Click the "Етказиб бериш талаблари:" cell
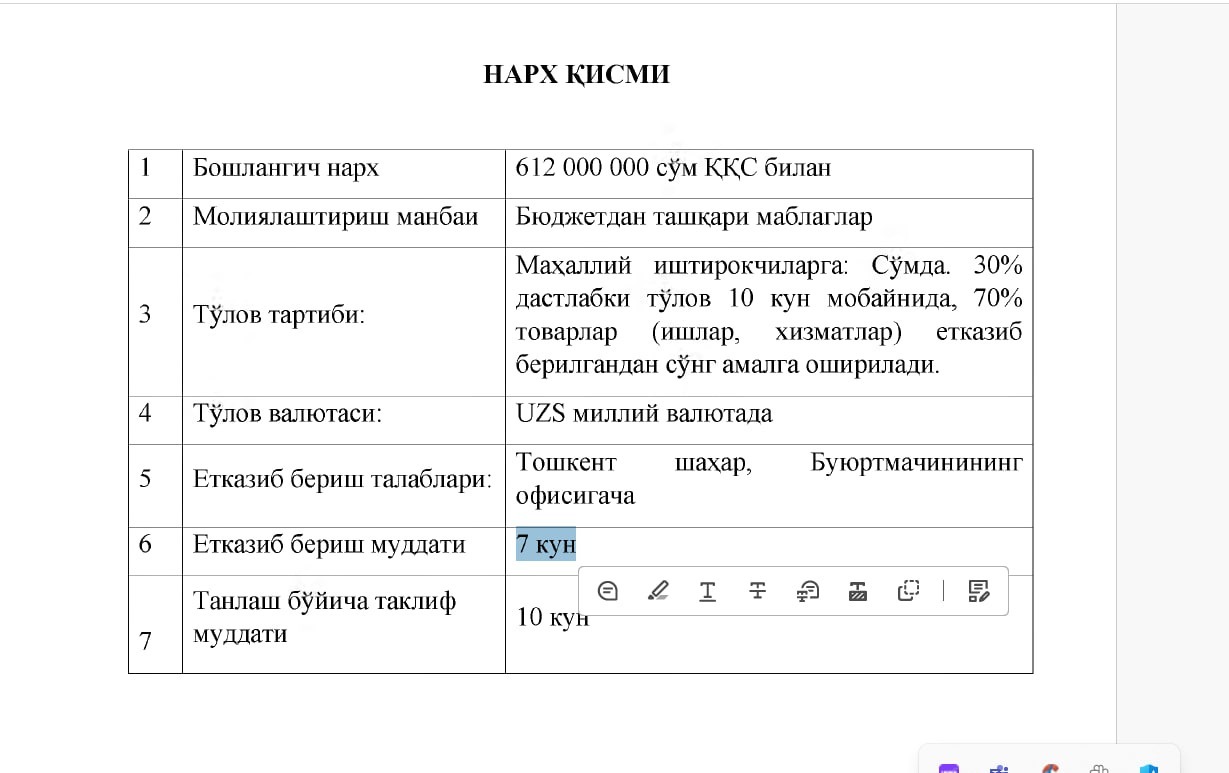The width and height of the screenshot is (1229, 773). 343,478
